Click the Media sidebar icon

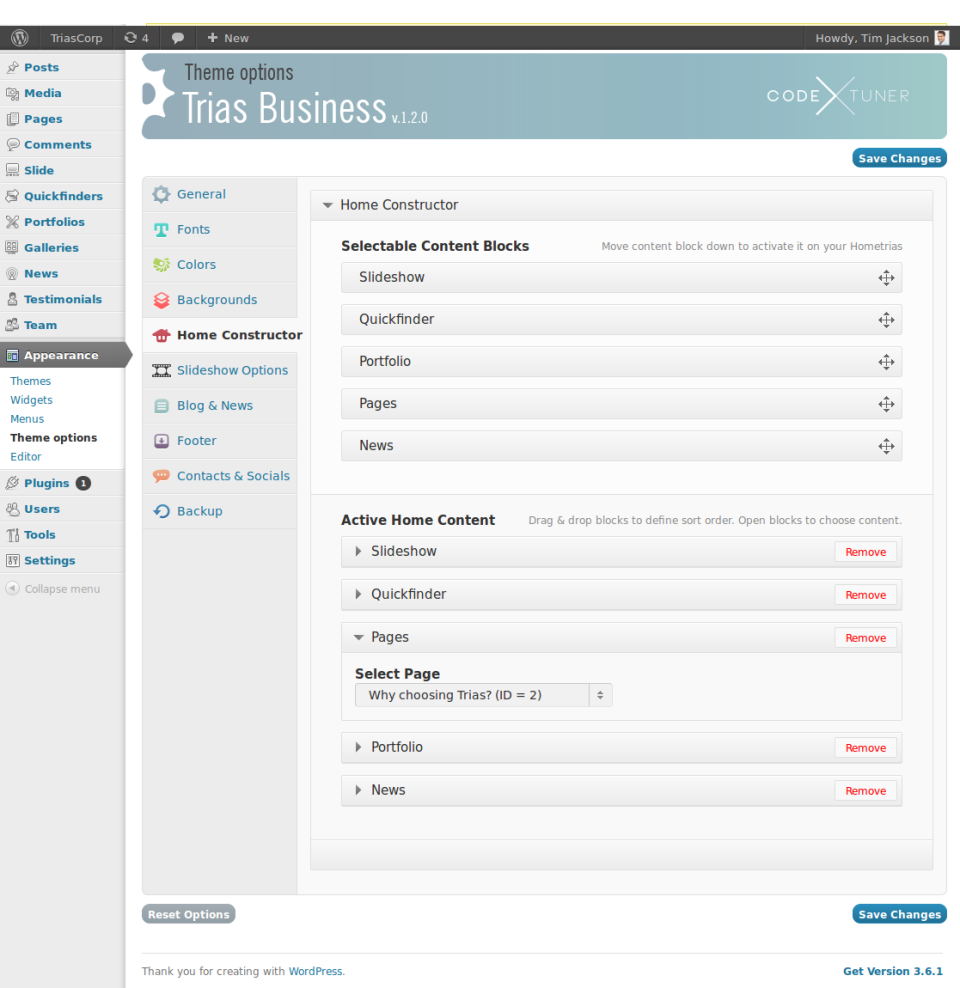point(12,93)
